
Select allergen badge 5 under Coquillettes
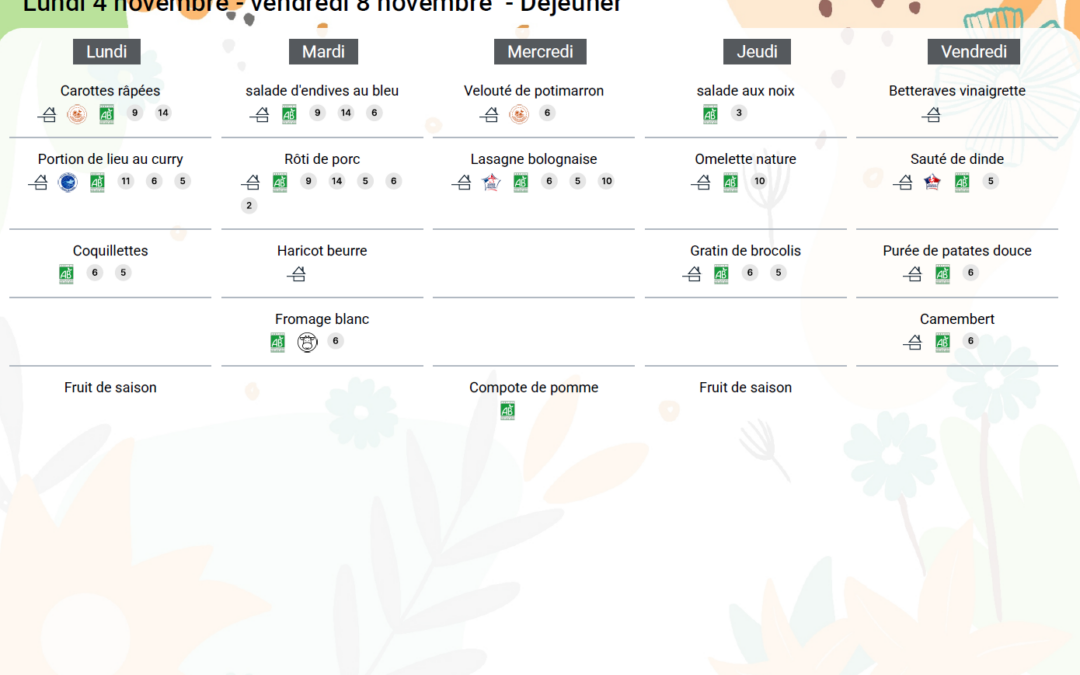click(x=123, y=273)
